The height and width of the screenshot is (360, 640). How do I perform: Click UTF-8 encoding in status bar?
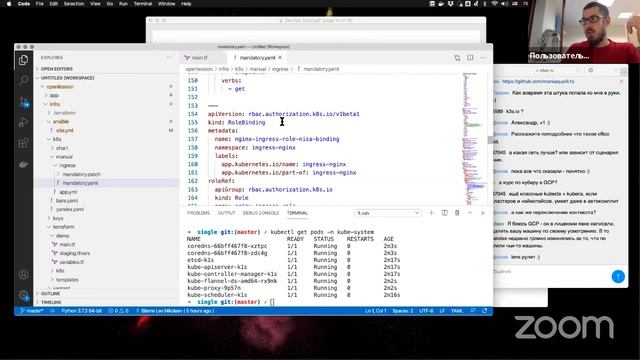pos(426,311)
